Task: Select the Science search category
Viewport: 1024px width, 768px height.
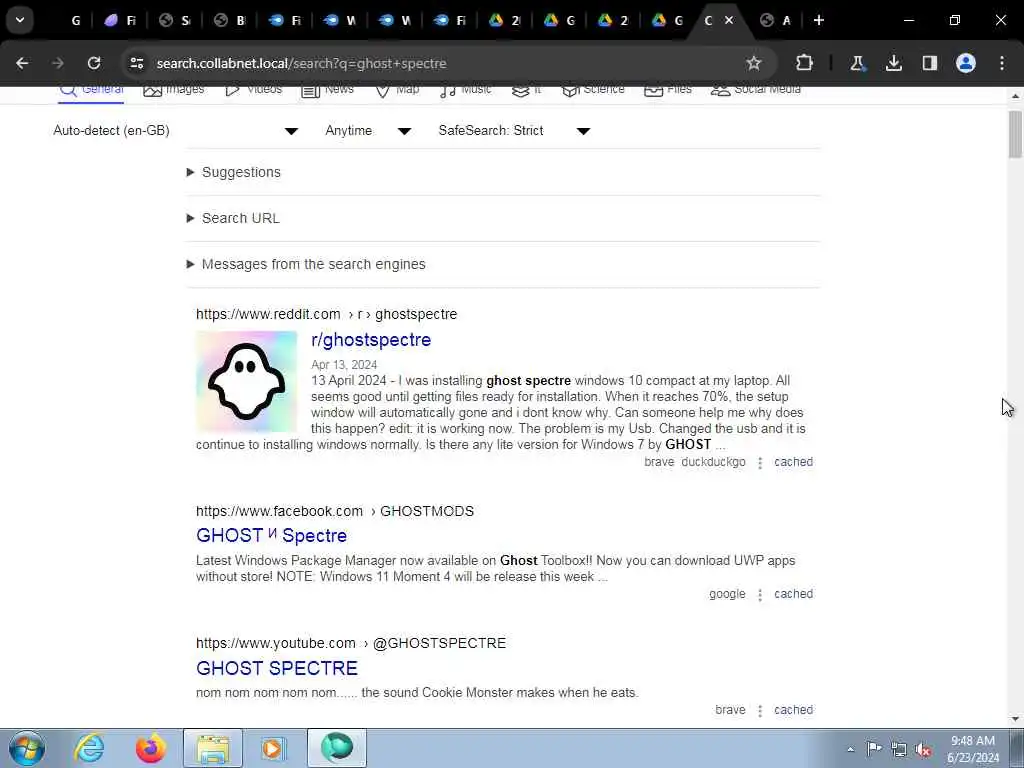Action: (x=593, y=89)
